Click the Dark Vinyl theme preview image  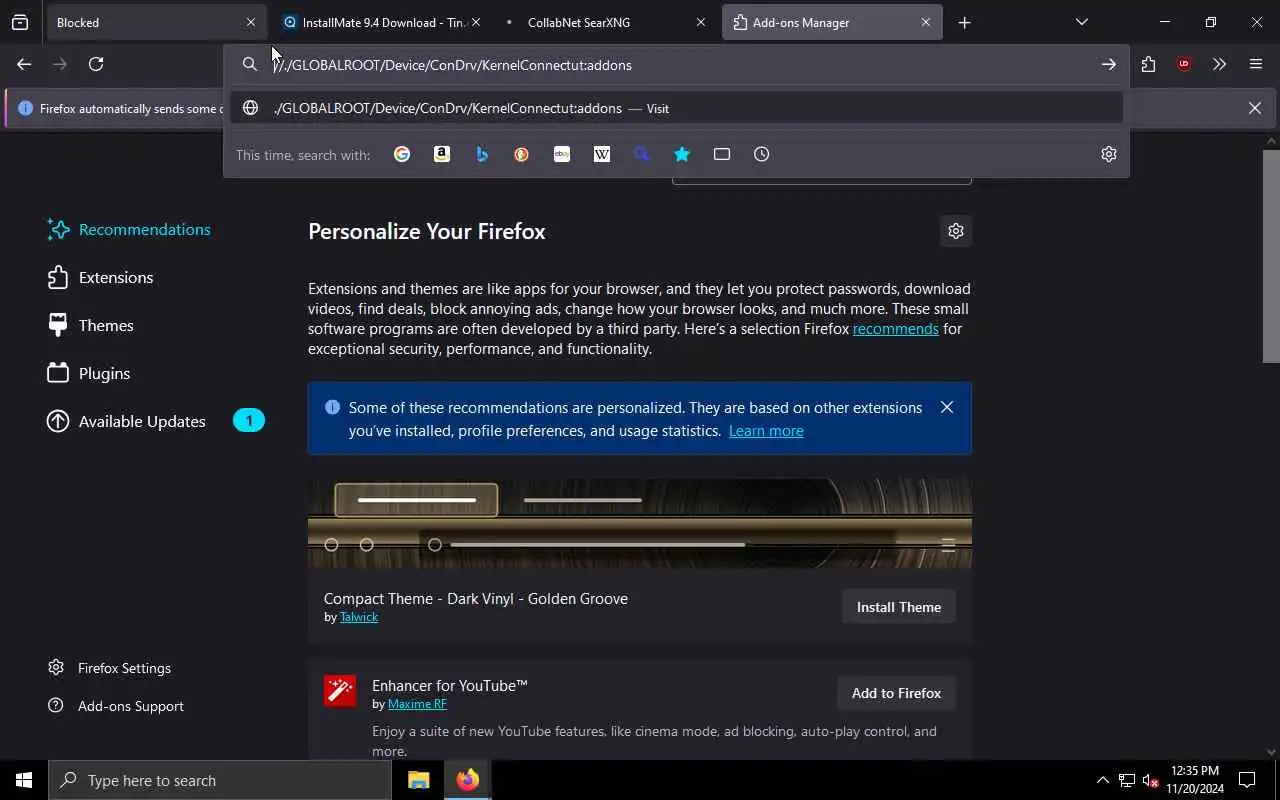pos(640,523)
